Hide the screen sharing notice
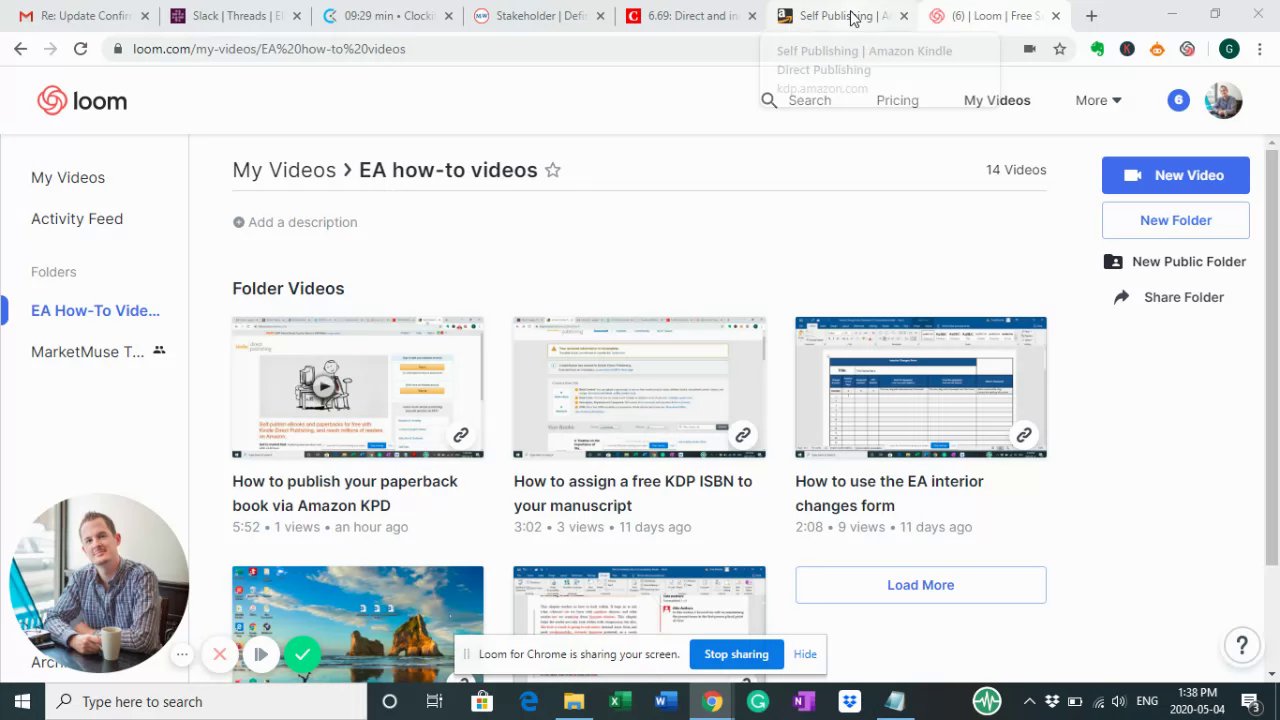 (x=805, y=654)
